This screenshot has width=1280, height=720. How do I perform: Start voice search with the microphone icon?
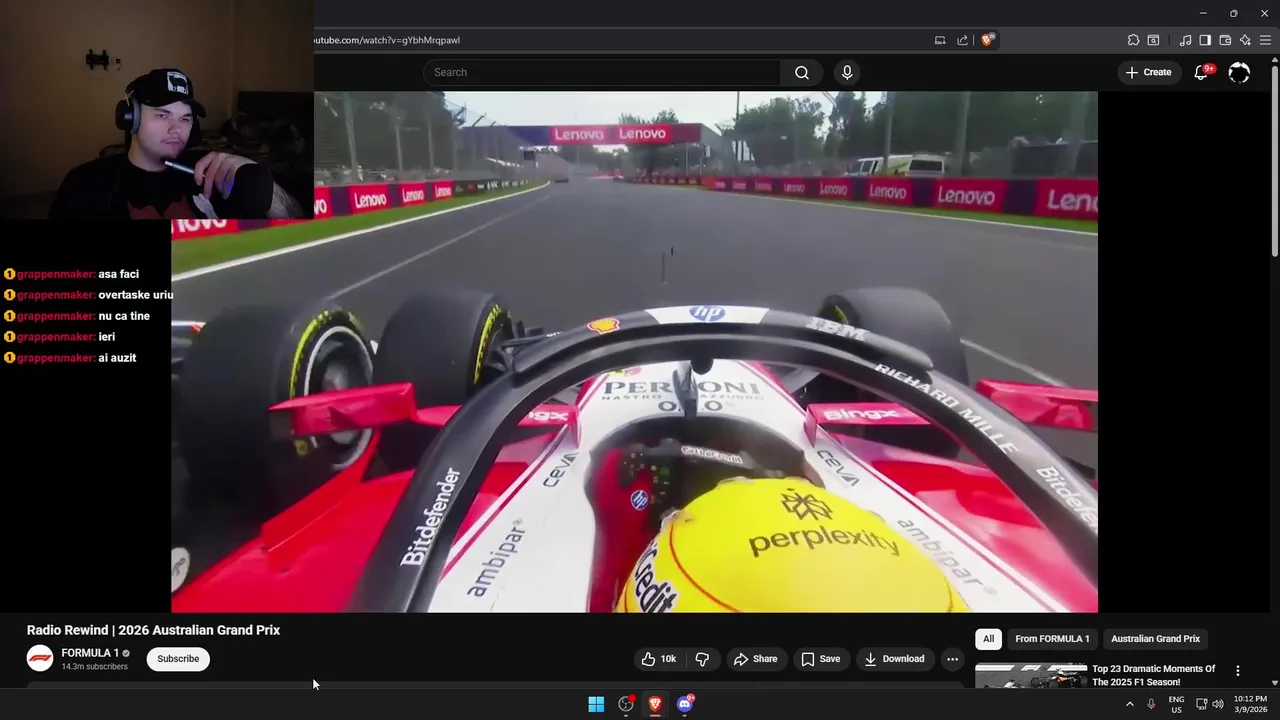point(847,72)
